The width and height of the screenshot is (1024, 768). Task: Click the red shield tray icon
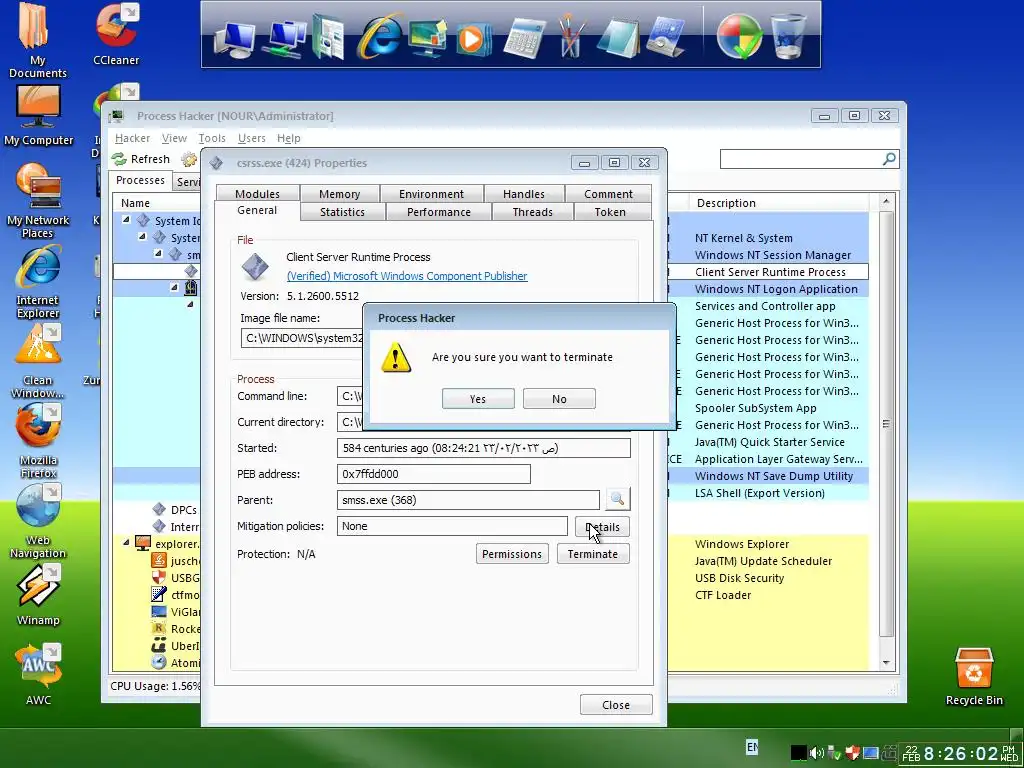tap(852, 753)
